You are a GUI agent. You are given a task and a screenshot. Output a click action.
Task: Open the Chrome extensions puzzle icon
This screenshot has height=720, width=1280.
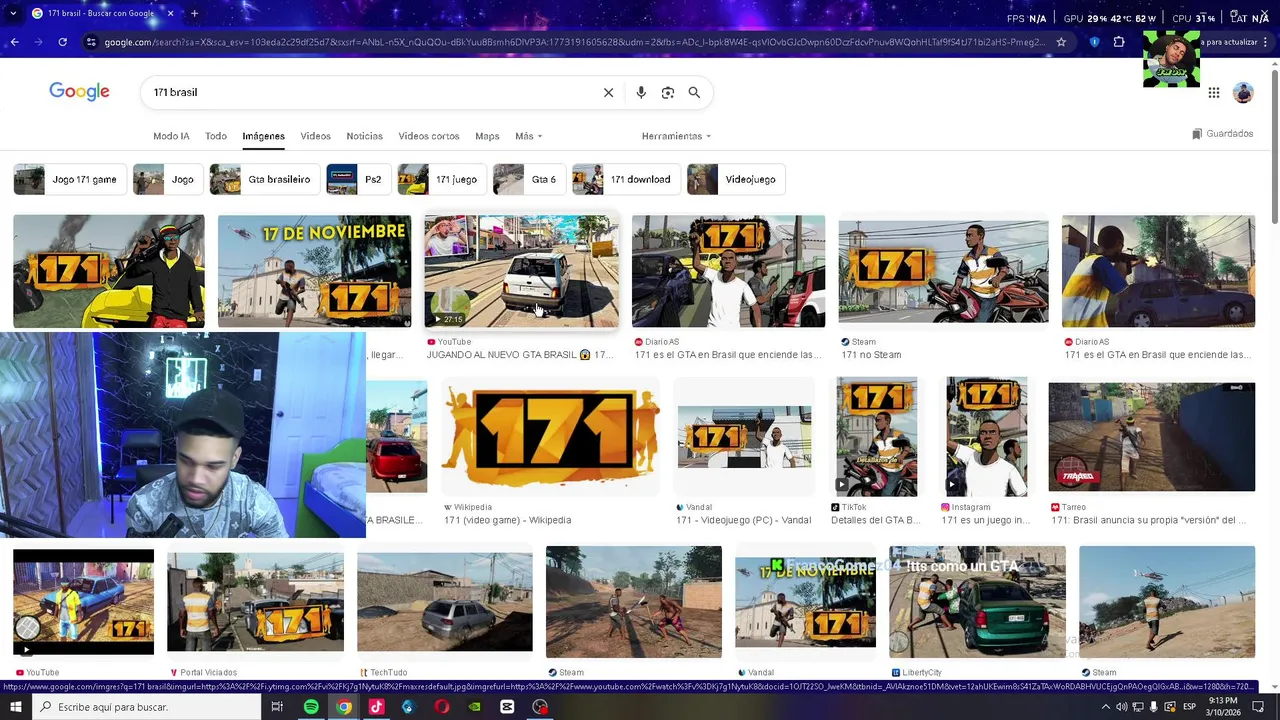point(1119,42)
